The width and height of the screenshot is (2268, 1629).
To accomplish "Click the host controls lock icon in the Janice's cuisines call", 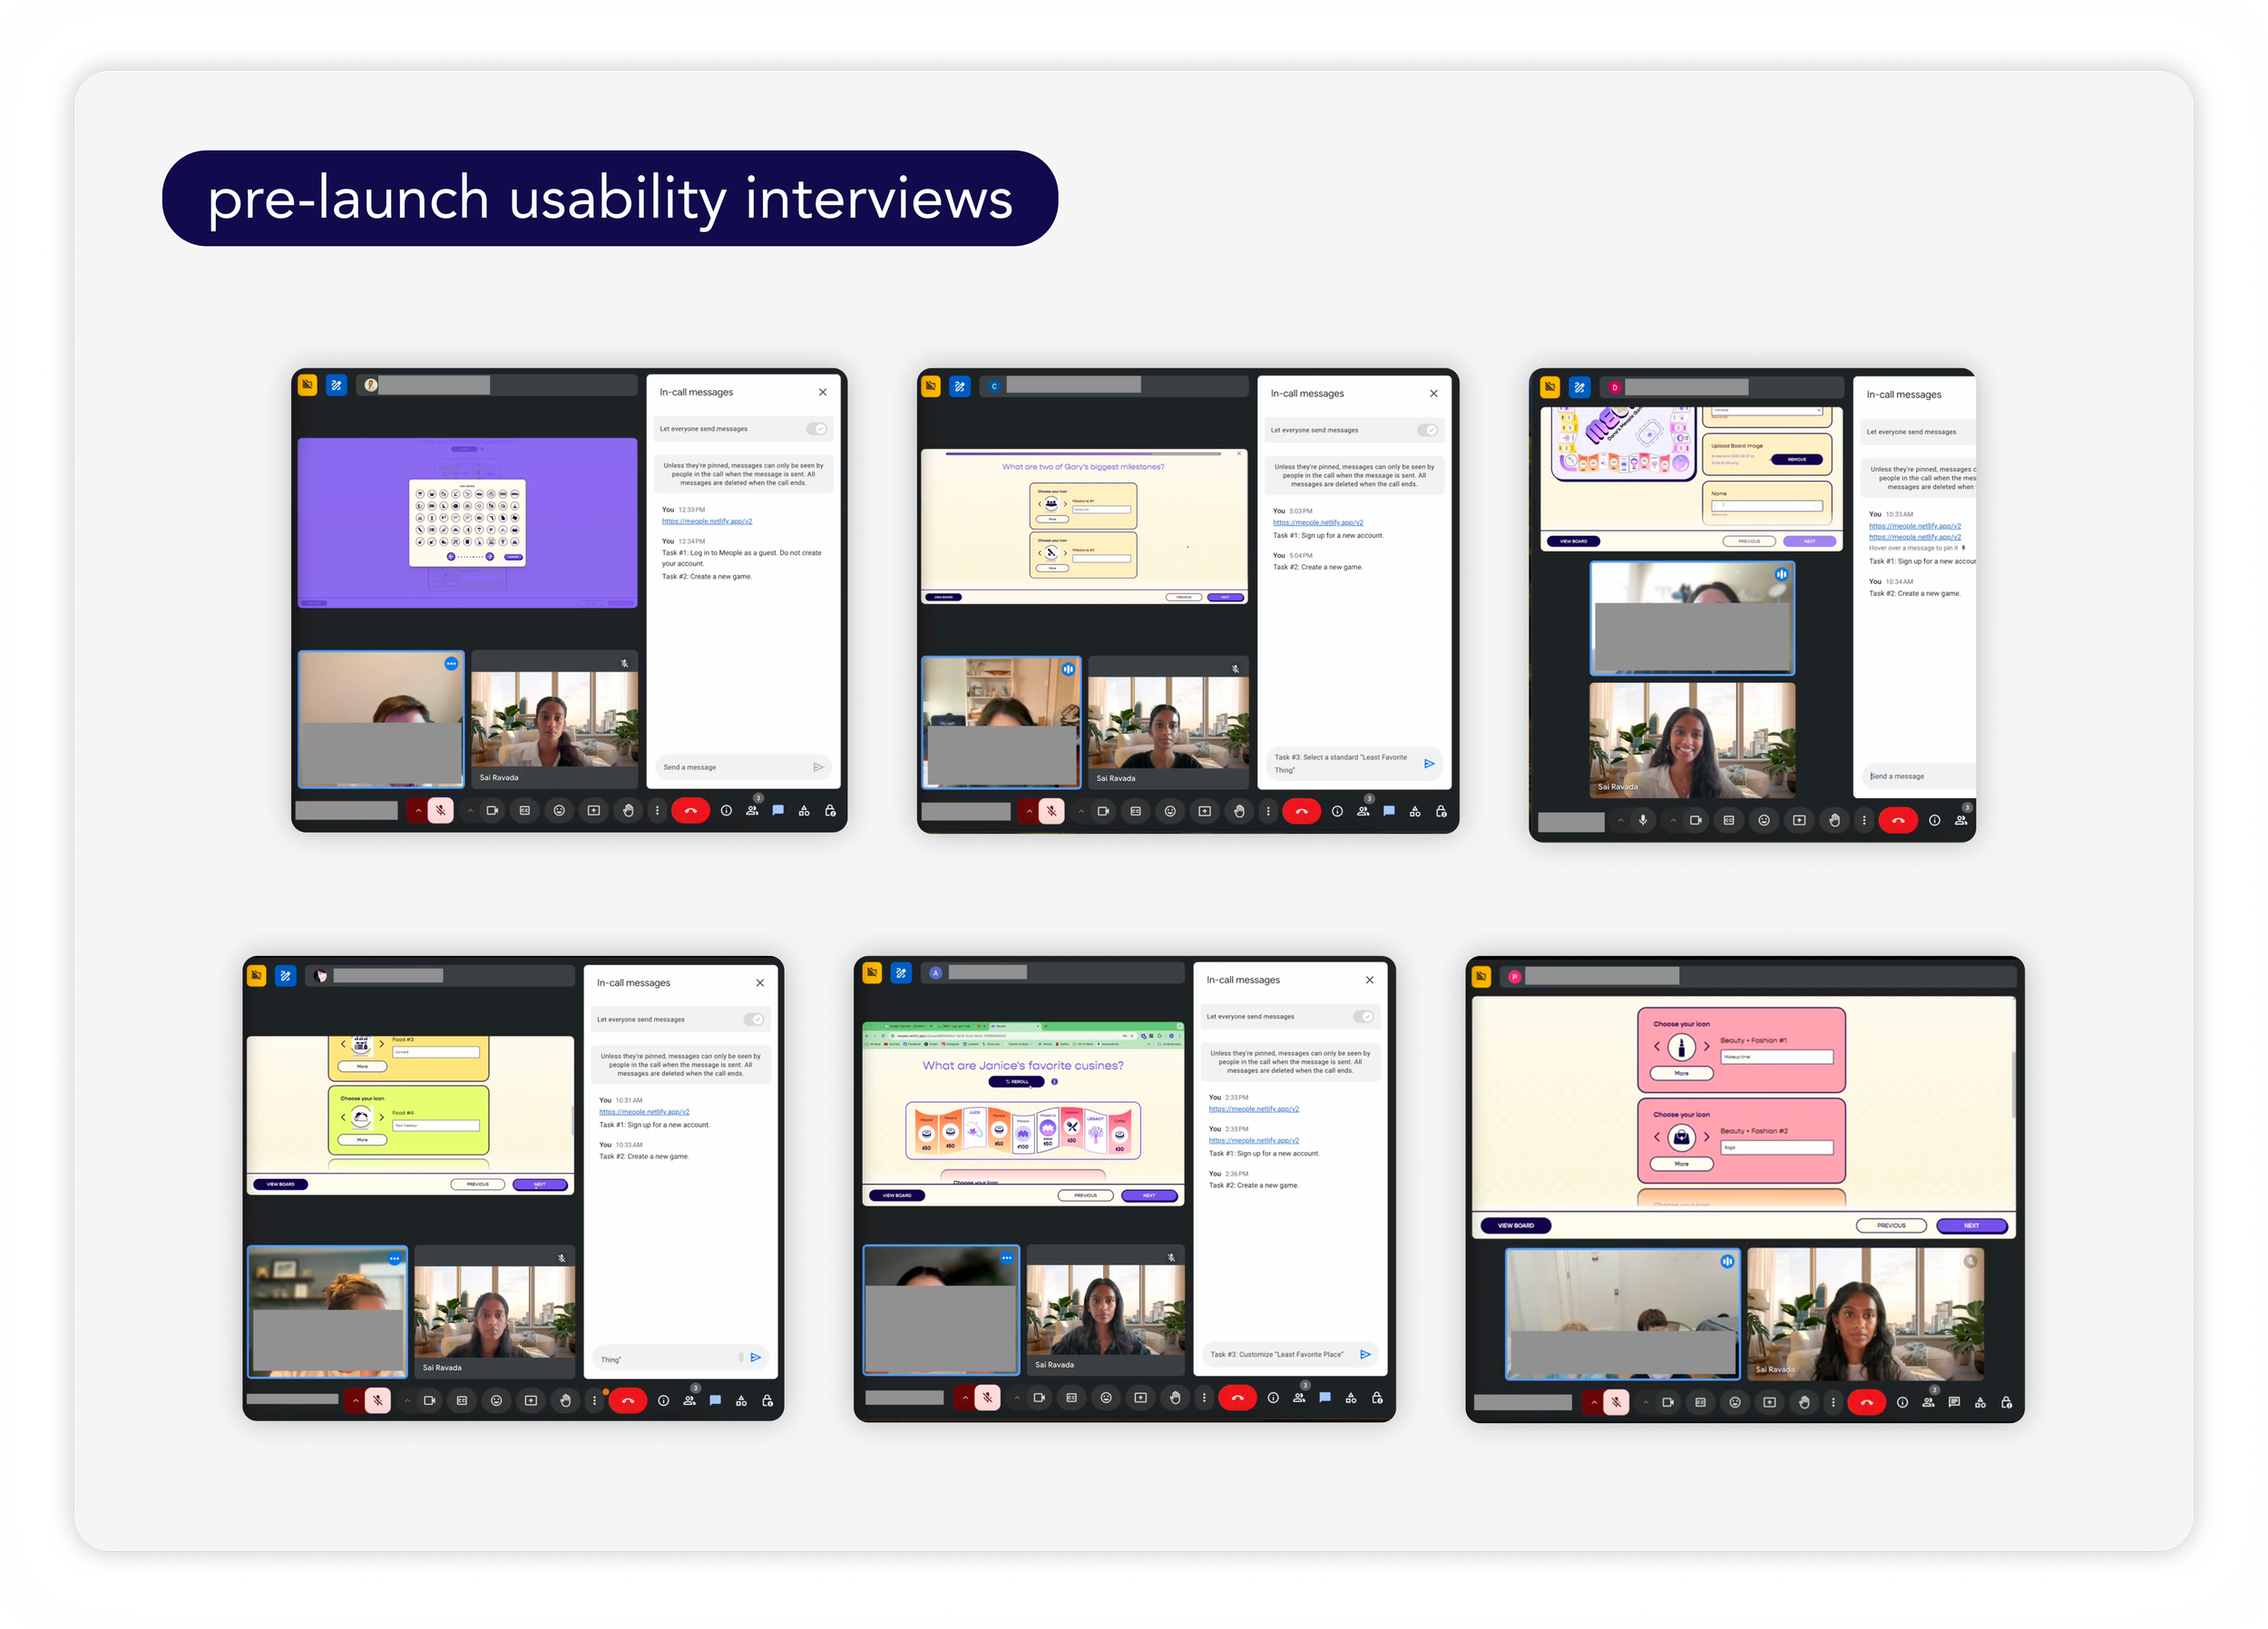I will 1377,1398.
